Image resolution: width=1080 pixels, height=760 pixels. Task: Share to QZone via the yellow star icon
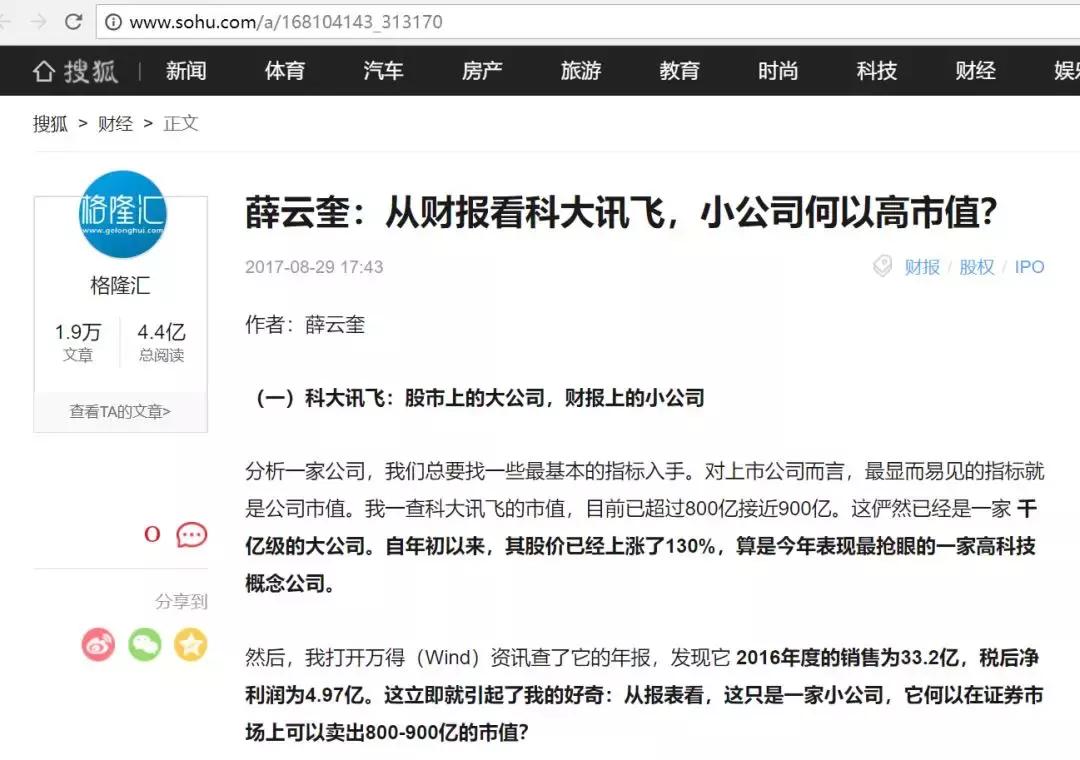(x=191, y=645)
